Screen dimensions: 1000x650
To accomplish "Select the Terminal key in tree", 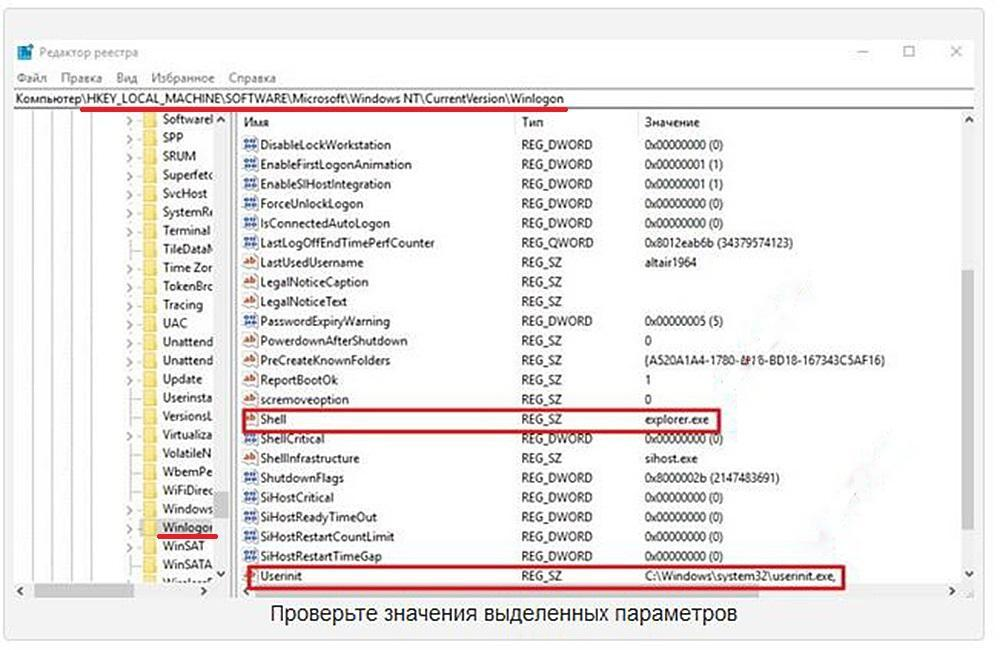I will (186, 230).
